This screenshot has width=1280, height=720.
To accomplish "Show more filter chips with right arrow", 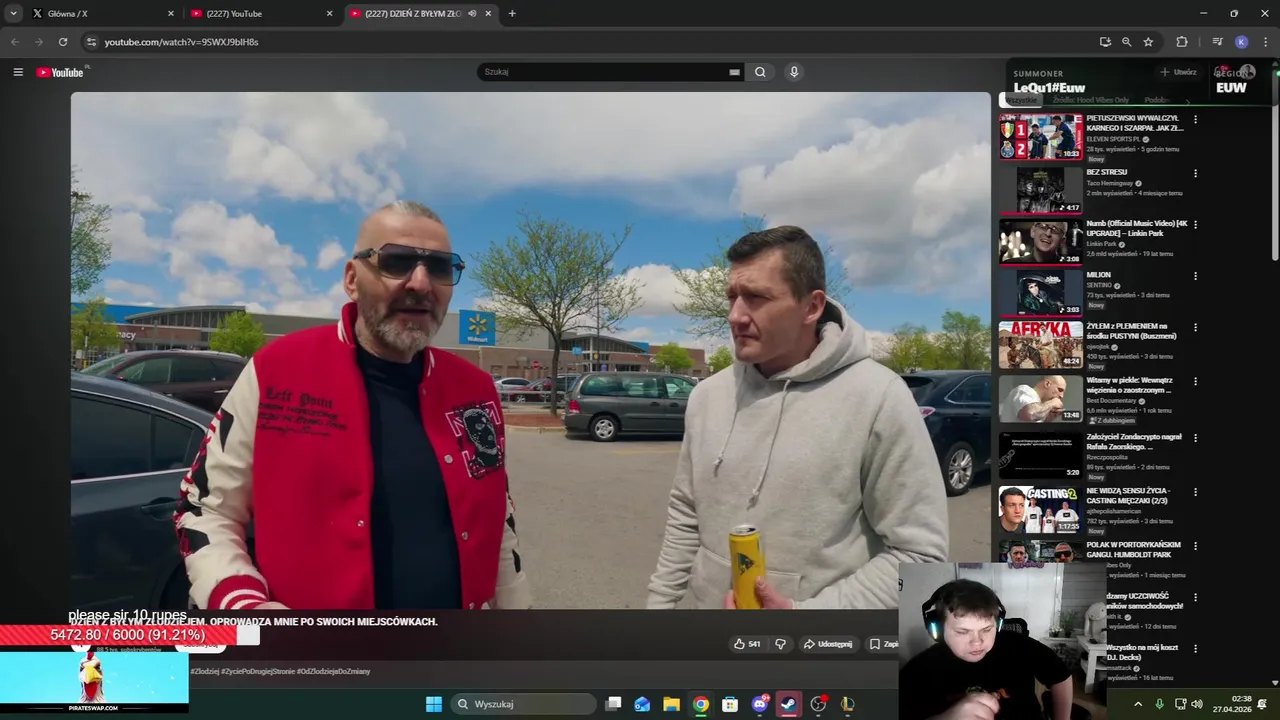I will pos(1188,101).
